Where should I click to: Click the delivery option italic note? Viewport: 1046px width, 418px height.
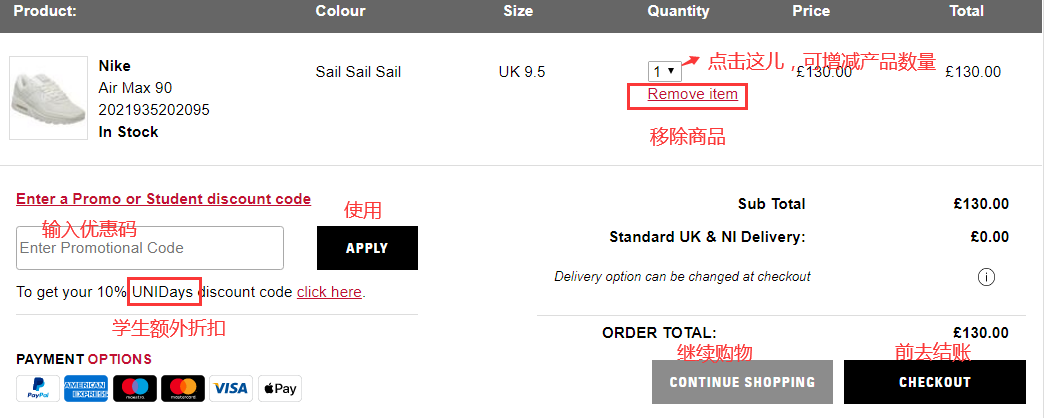click(x=682, y=277)
